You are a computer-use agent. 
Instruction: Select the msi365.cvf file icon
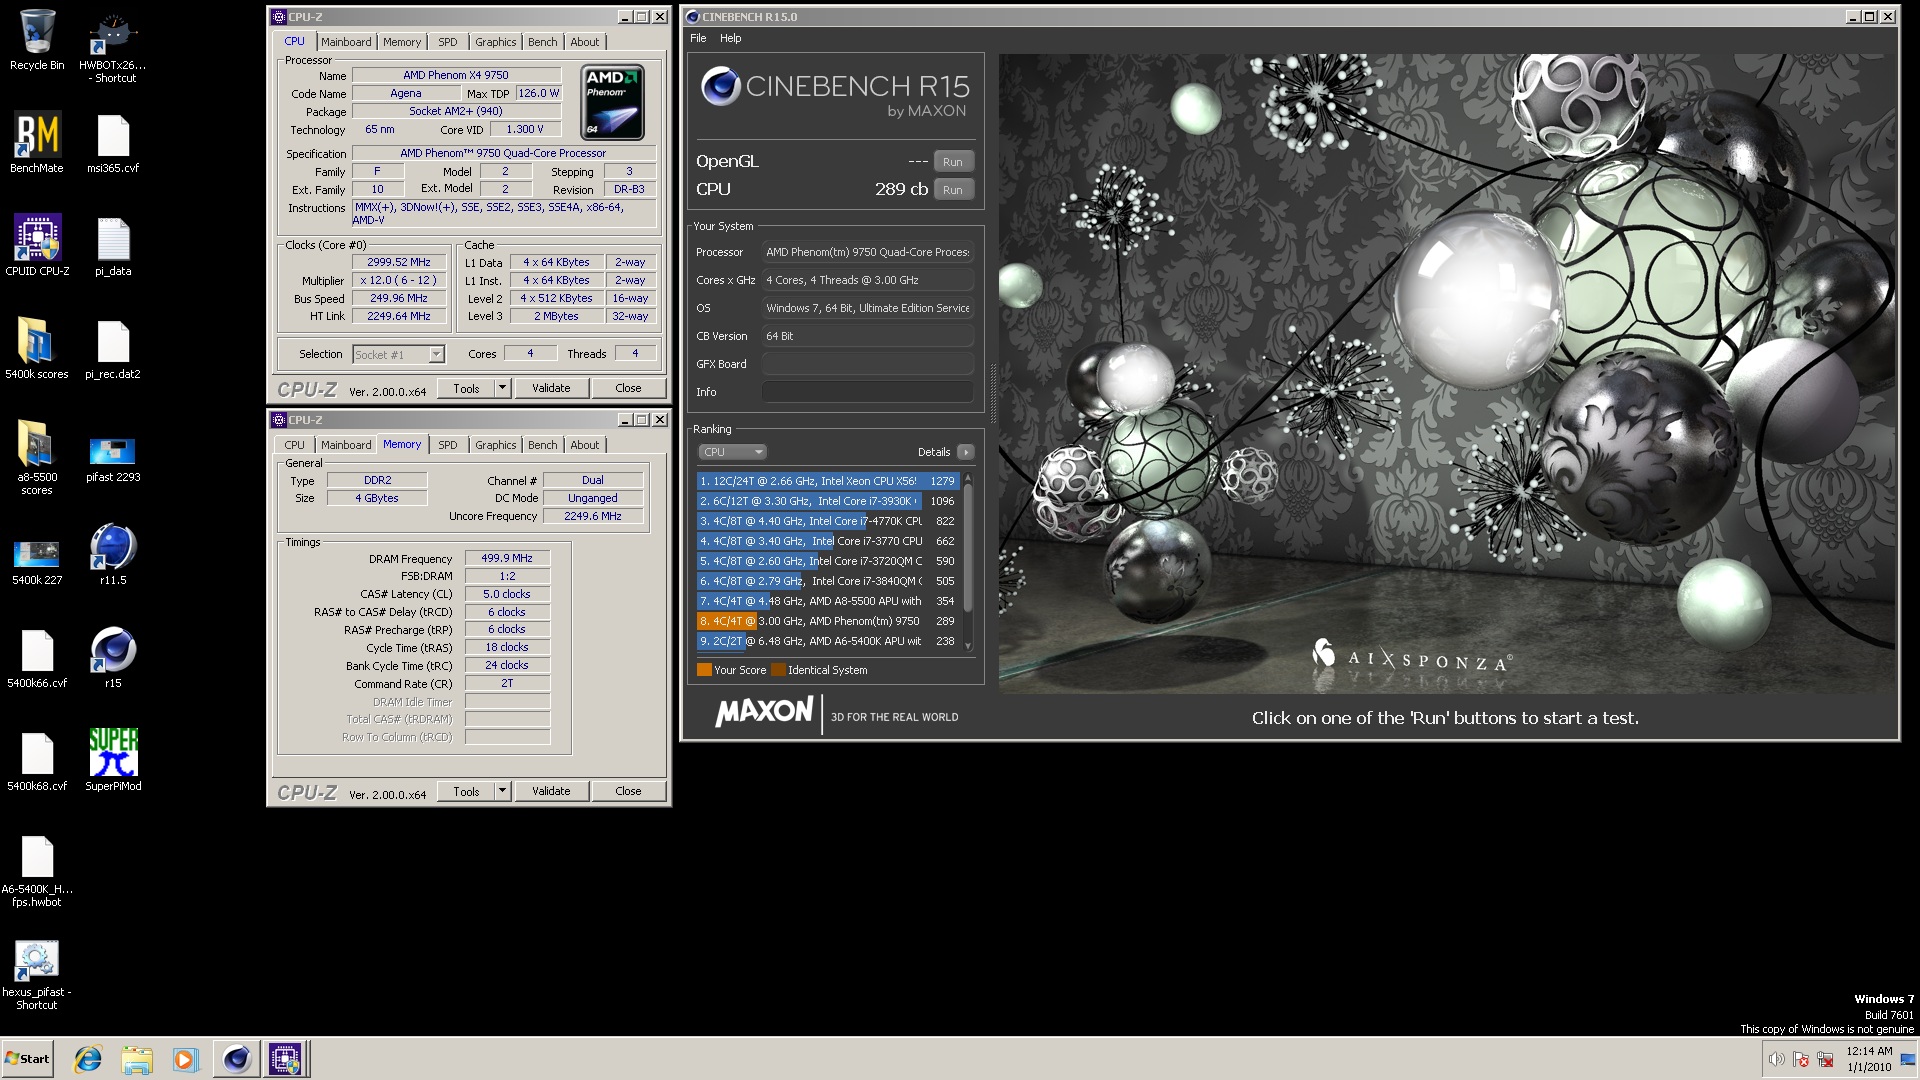point(113,142)
